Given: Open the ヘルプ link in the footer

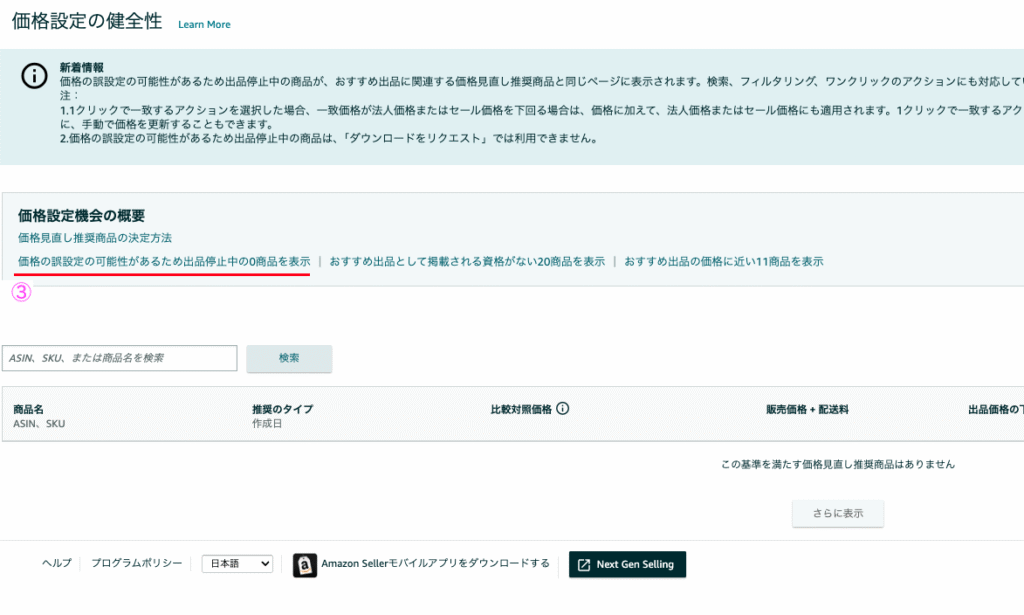Looking at the screenshot, I should (56, 564).
